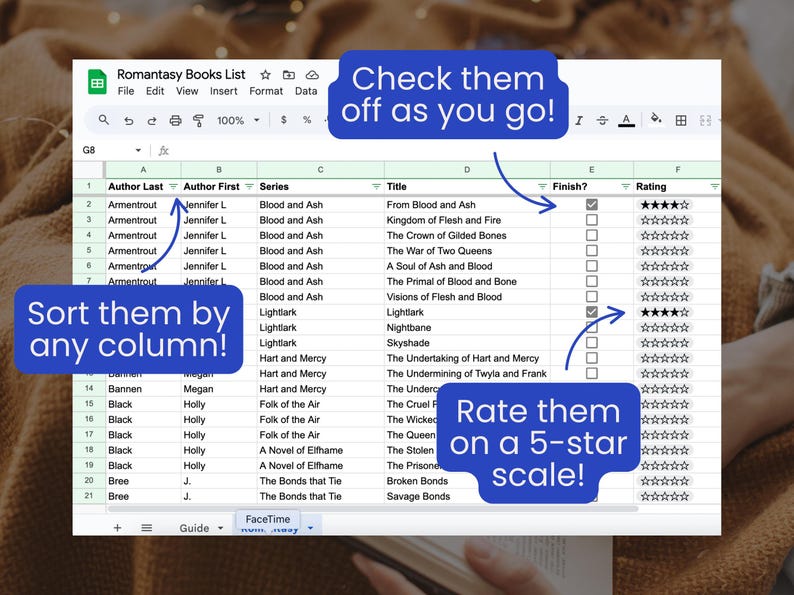The image size is (794, 595).
Task: Select Bannen cell in row 14
Action: pos(143,389)
